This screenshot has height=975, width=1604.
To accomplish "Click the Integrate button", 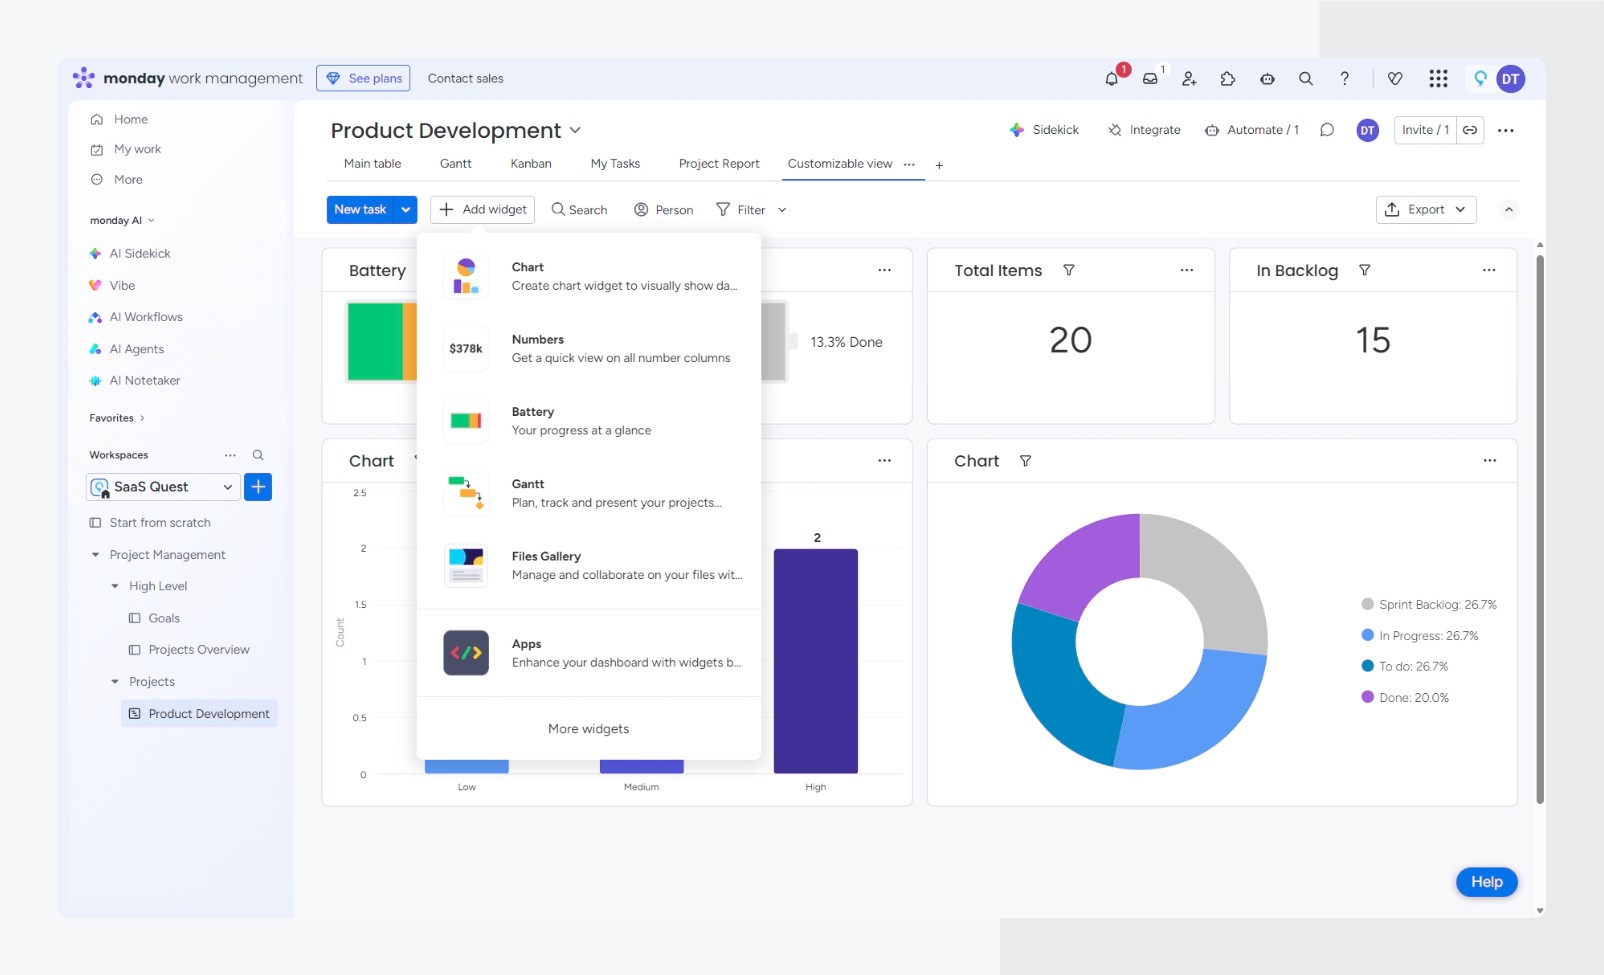I will 1144,130.
